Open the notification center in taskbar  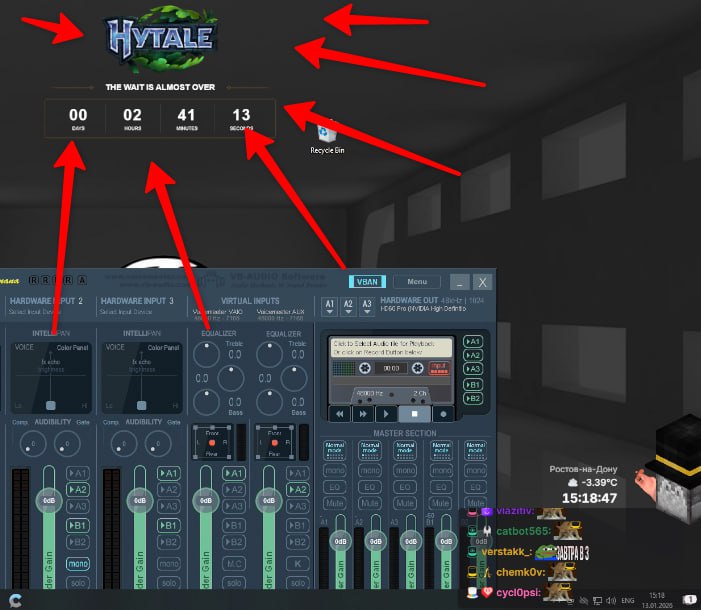(690, 598)
